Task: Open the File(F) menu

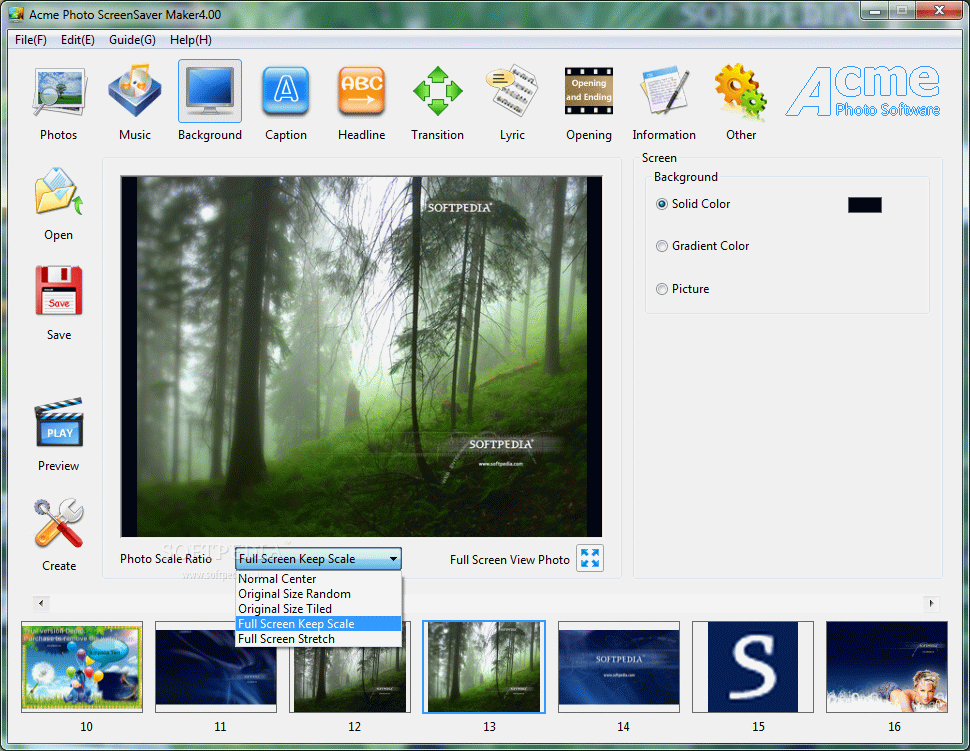Action: tap(31, 40)
